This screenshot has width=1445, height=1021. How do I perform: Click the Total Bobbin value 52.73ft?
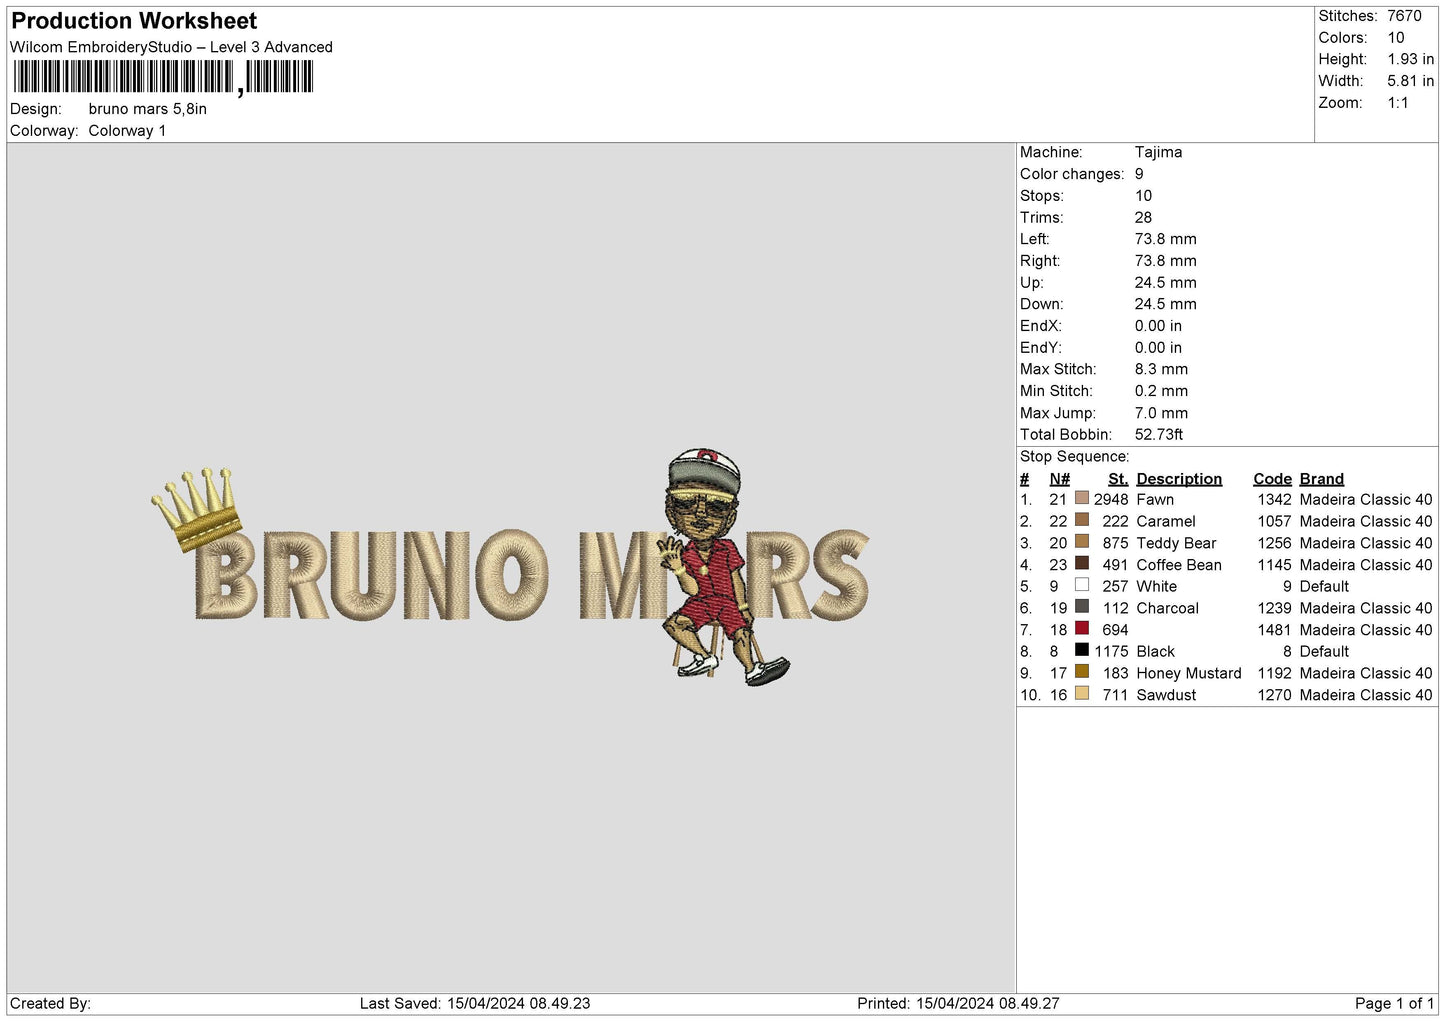point(1159,434)
